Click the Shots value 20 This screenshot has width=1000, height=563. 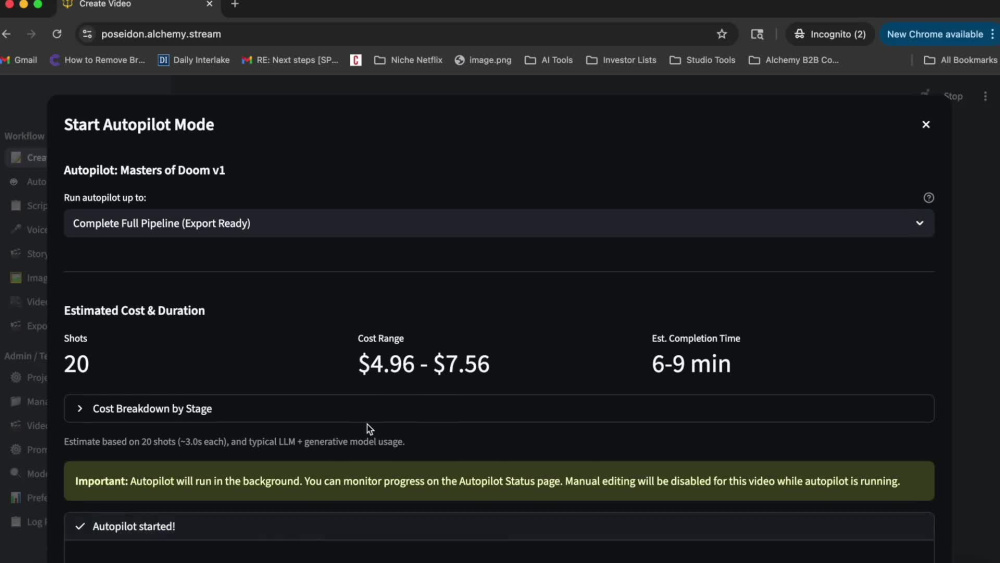pyautogui.click(x=77, y=364)
